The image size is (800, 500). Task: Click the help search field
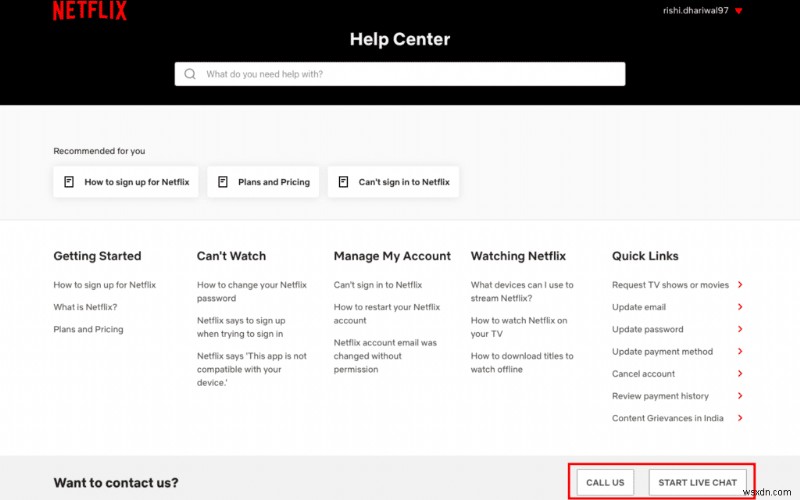point(399,74)
